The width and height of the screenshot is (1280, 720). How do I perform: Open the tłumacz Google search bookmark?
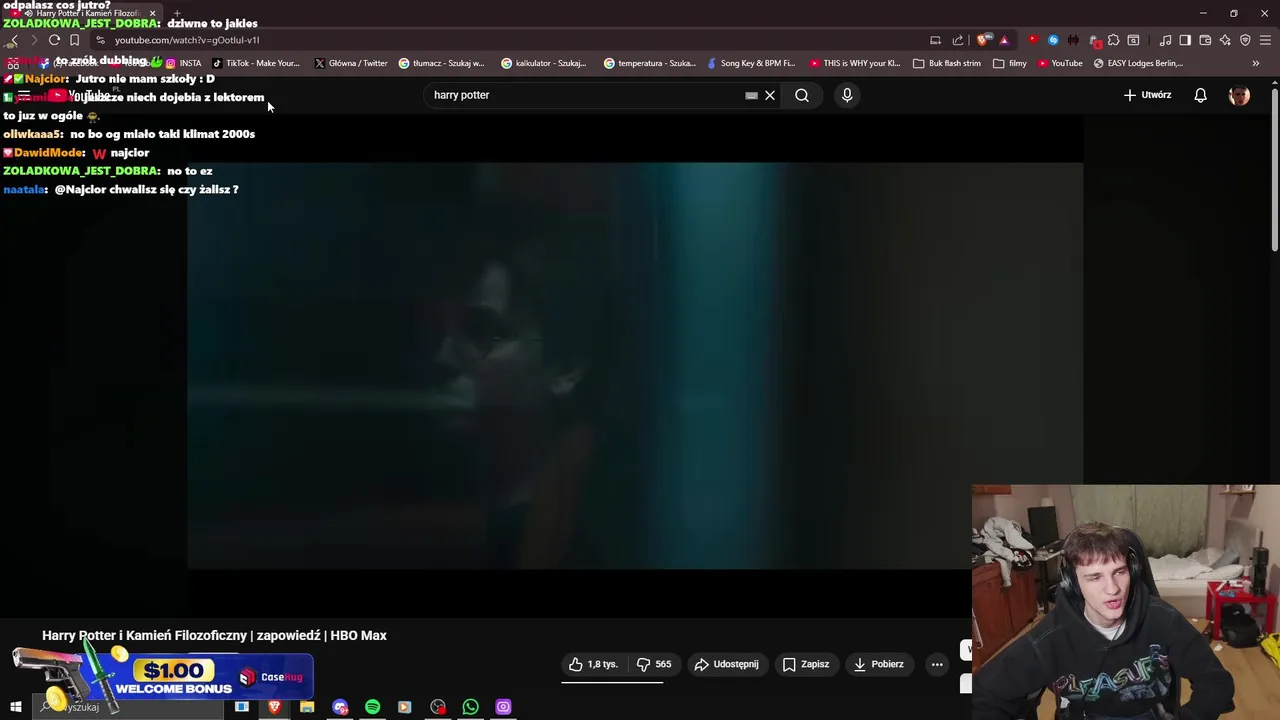coord(441,63)
